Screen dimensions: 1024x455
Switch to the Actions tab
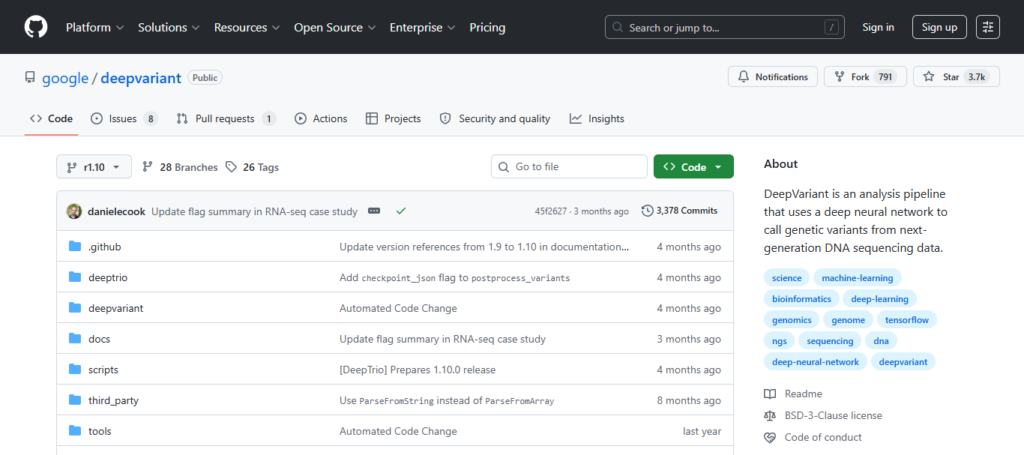pos(321,119)
